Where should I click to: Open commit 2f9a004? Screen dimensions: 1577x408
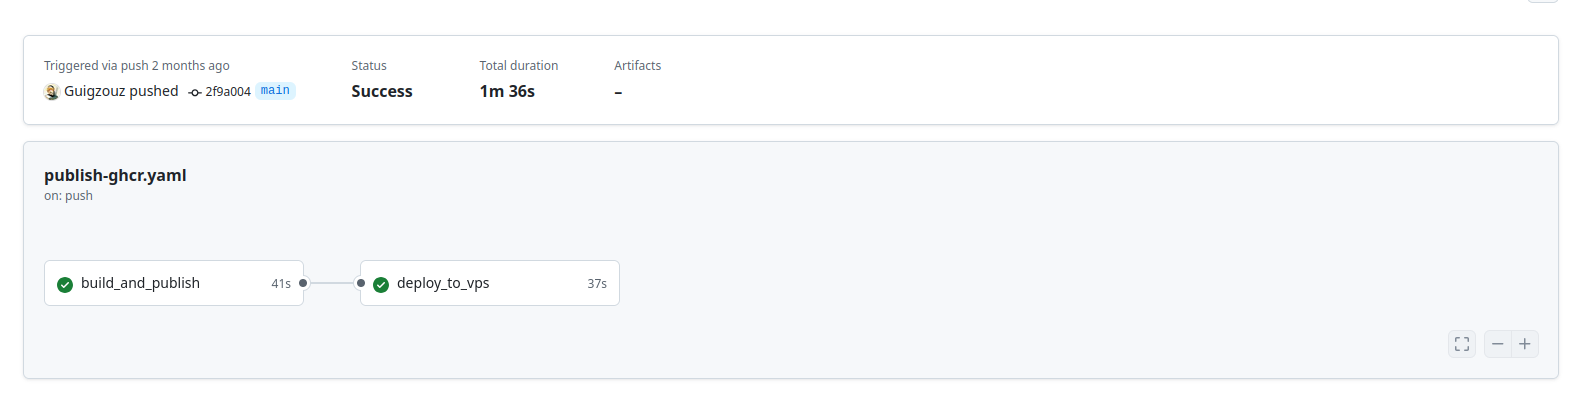228,92
